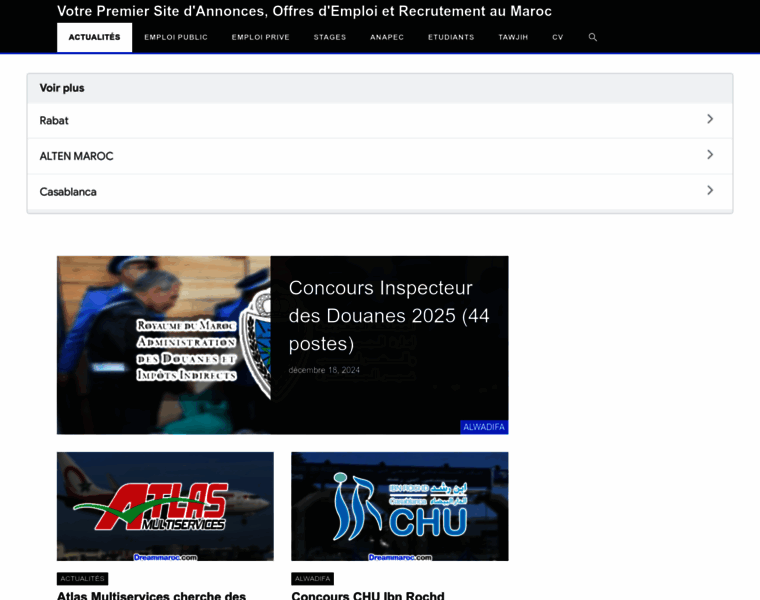Open the CHU Ibn Rochd article thumbnail
Image resolution: width=760 pixels, height=600 pixels.
pyautogui.click(x=399, y=506)
